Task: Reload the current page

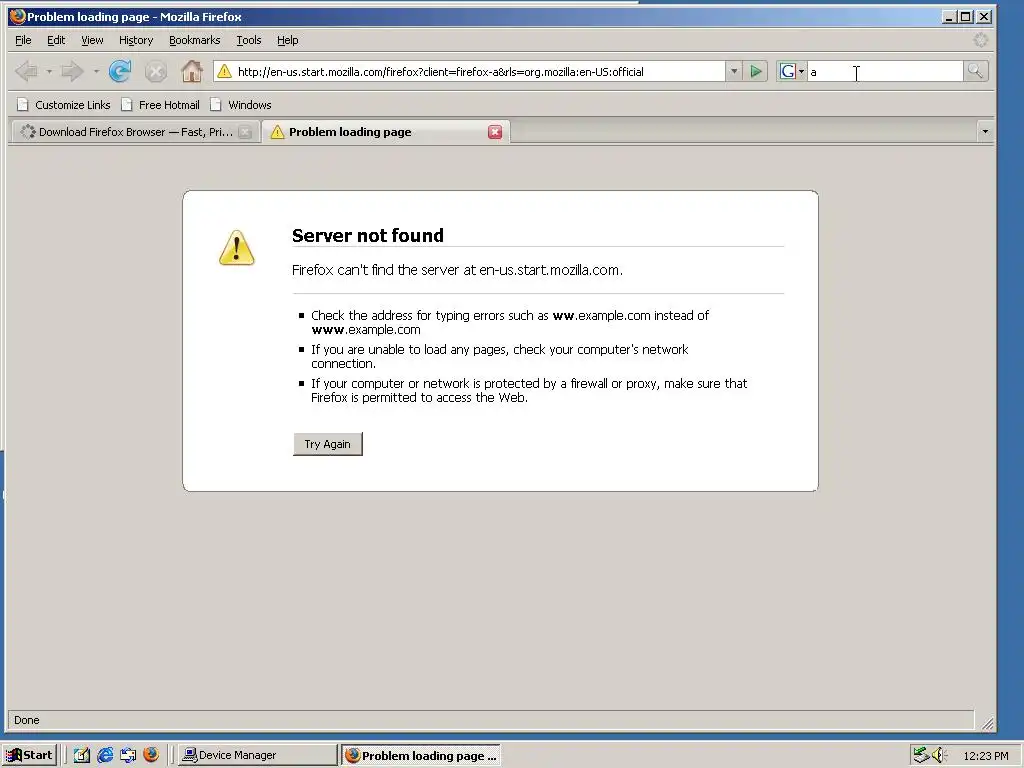Action: pyautogui.click(x=120, y=71)
